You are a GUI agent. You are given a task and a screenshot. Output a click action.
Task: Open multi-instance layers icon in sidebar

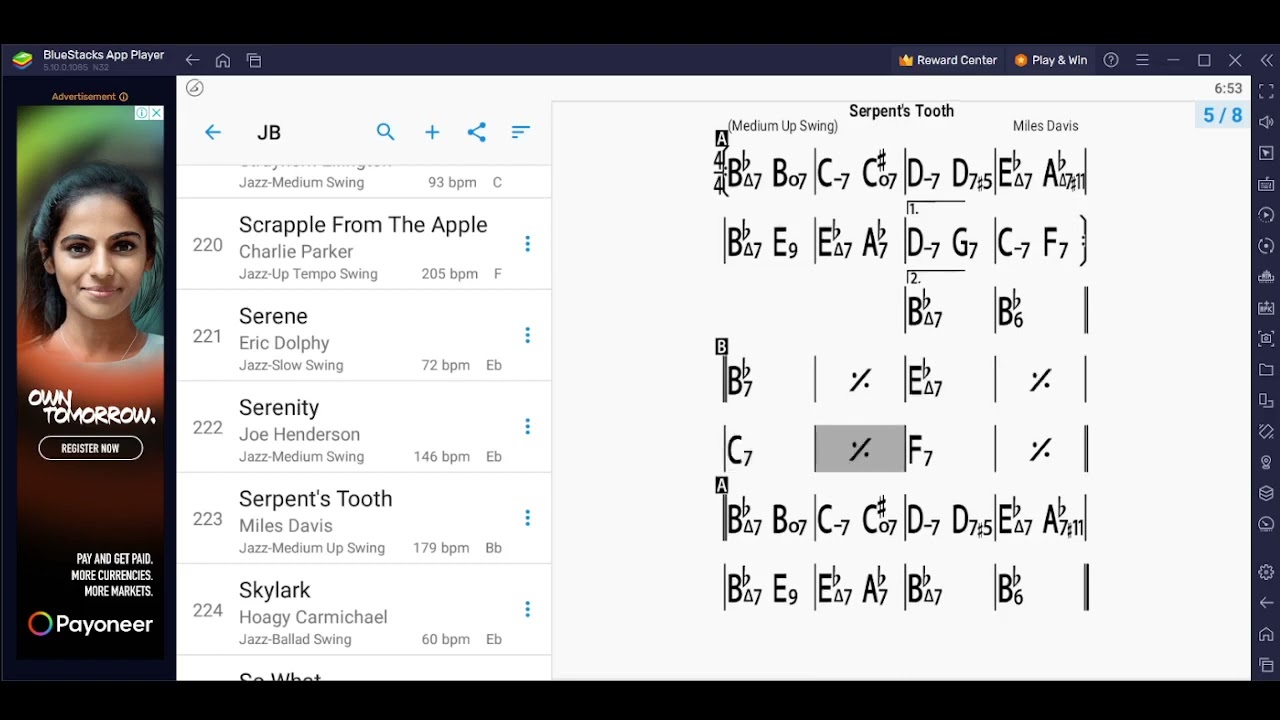click(1266, 493)
